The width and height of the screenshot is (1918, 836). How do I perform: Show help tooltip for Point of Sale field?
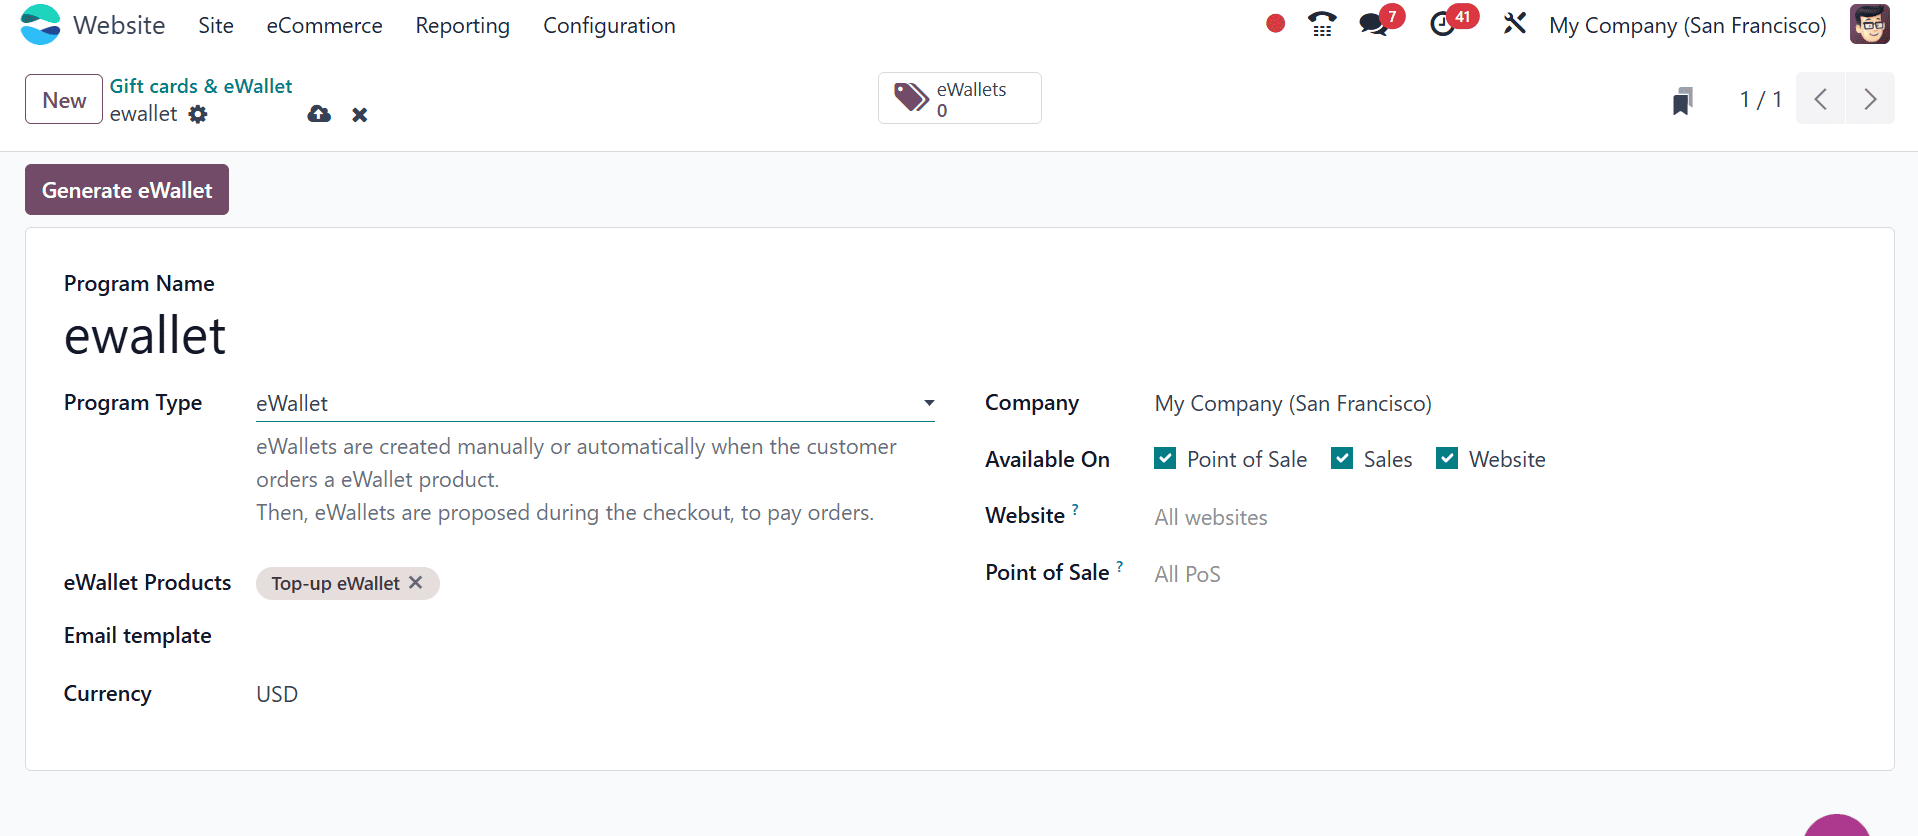tap(1119, 566)
